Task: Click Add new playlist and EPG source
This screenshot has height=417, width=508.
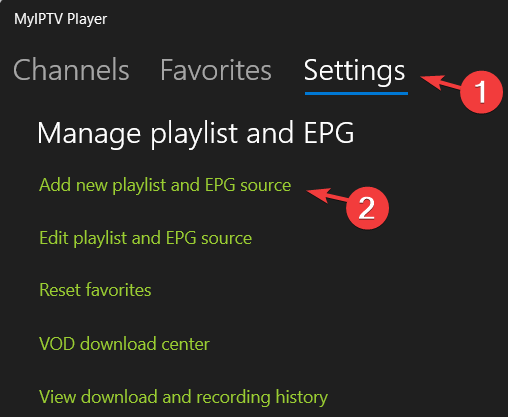Action: point(165,185)
